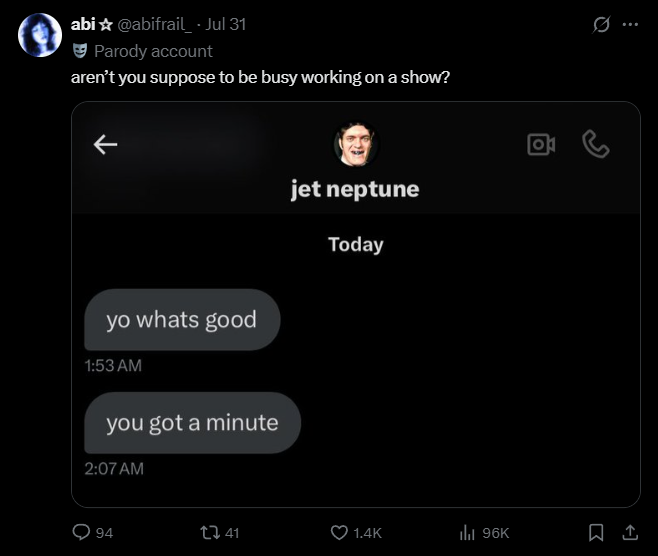The width and height of the screenshot is (658, 556).
Task: Click the video call camera icon
Action: (x=540, y=145)
